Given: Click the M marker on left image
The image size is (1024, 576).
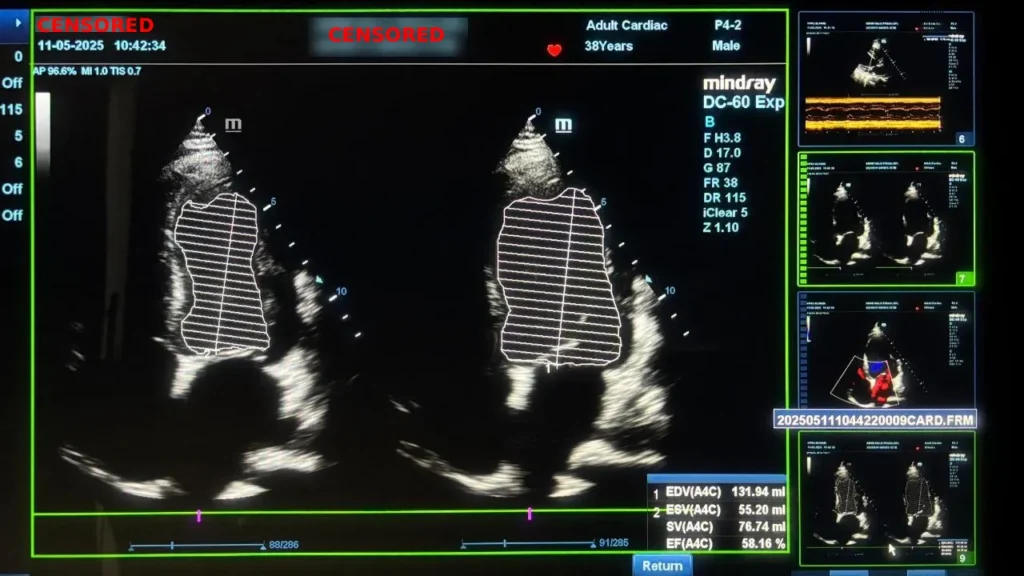Looking at the screenshot, I should coord(233,125).
